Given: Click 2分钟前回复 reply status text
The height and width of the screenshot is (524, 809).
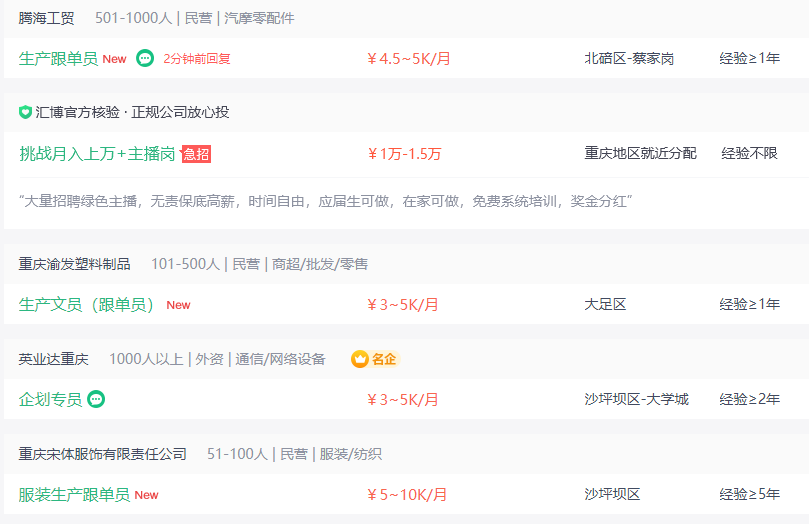Looking at the screenshot, I should (x=197, y=59).
